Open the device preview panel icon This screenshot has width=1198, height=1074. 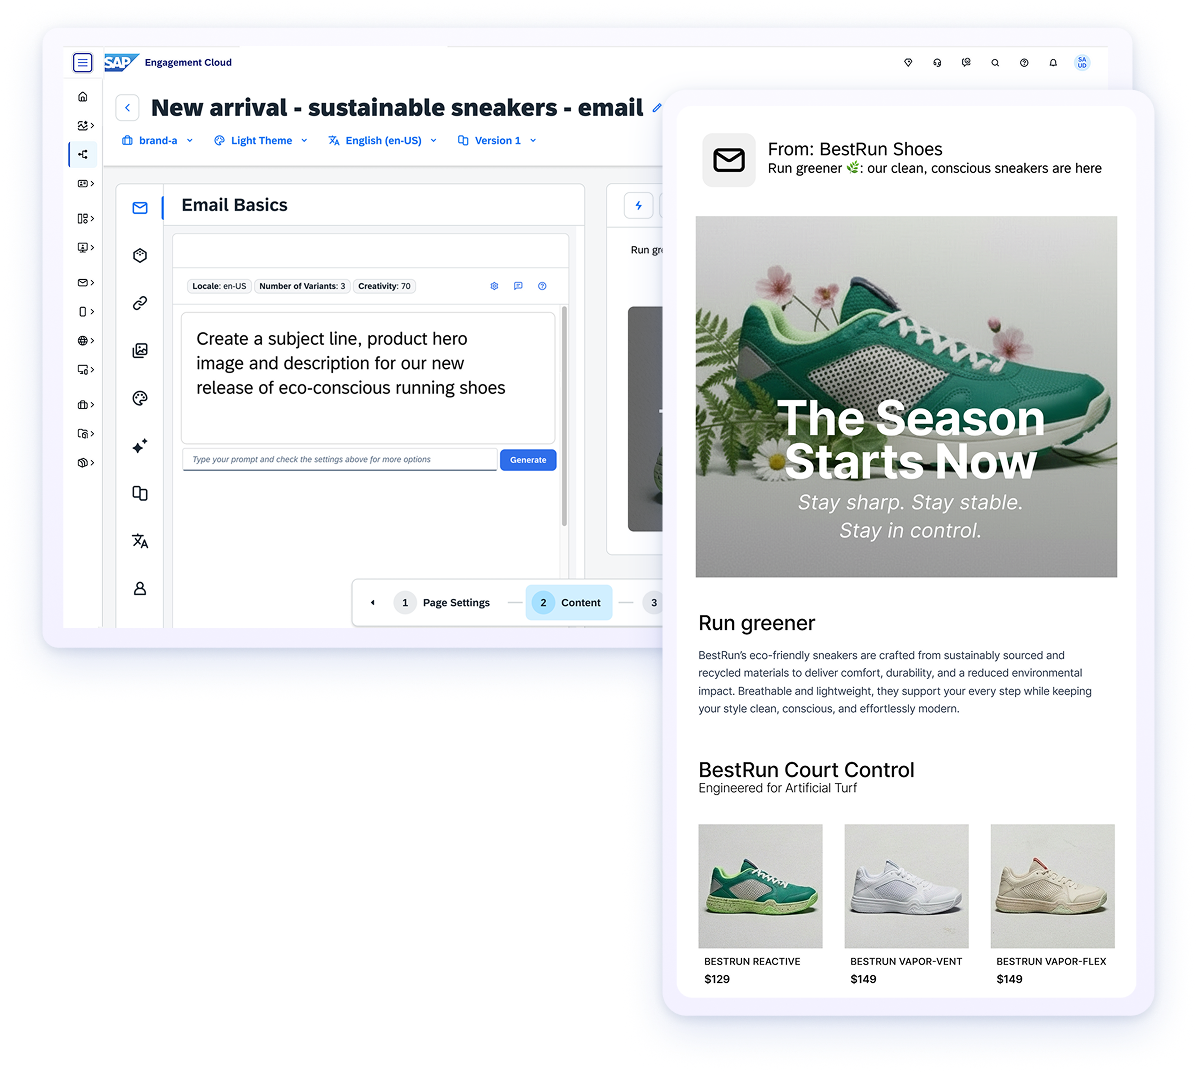tap(140, 493)
